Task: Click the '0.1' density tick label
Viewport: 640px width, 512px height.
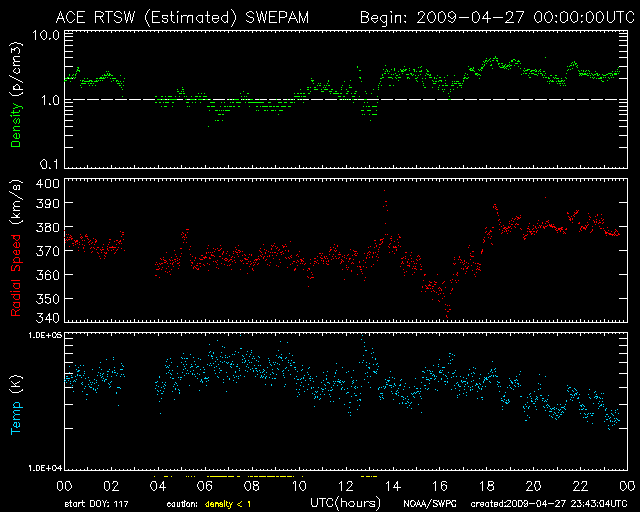Action: point(49,165)
